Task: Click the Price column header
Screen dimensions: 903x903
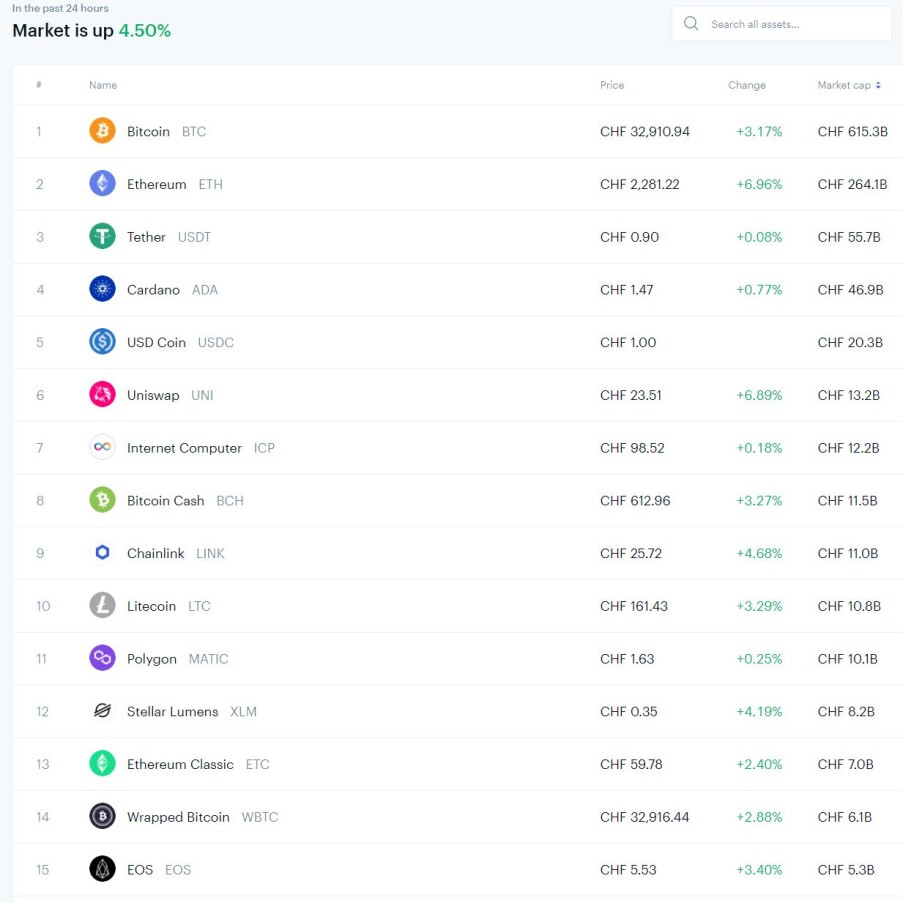Action: [612, 85]
